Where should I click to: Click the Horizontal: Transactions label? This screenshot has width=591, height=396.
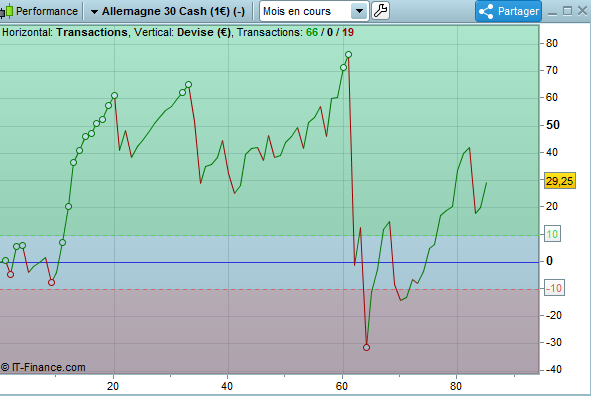click(x=65, y=32)
